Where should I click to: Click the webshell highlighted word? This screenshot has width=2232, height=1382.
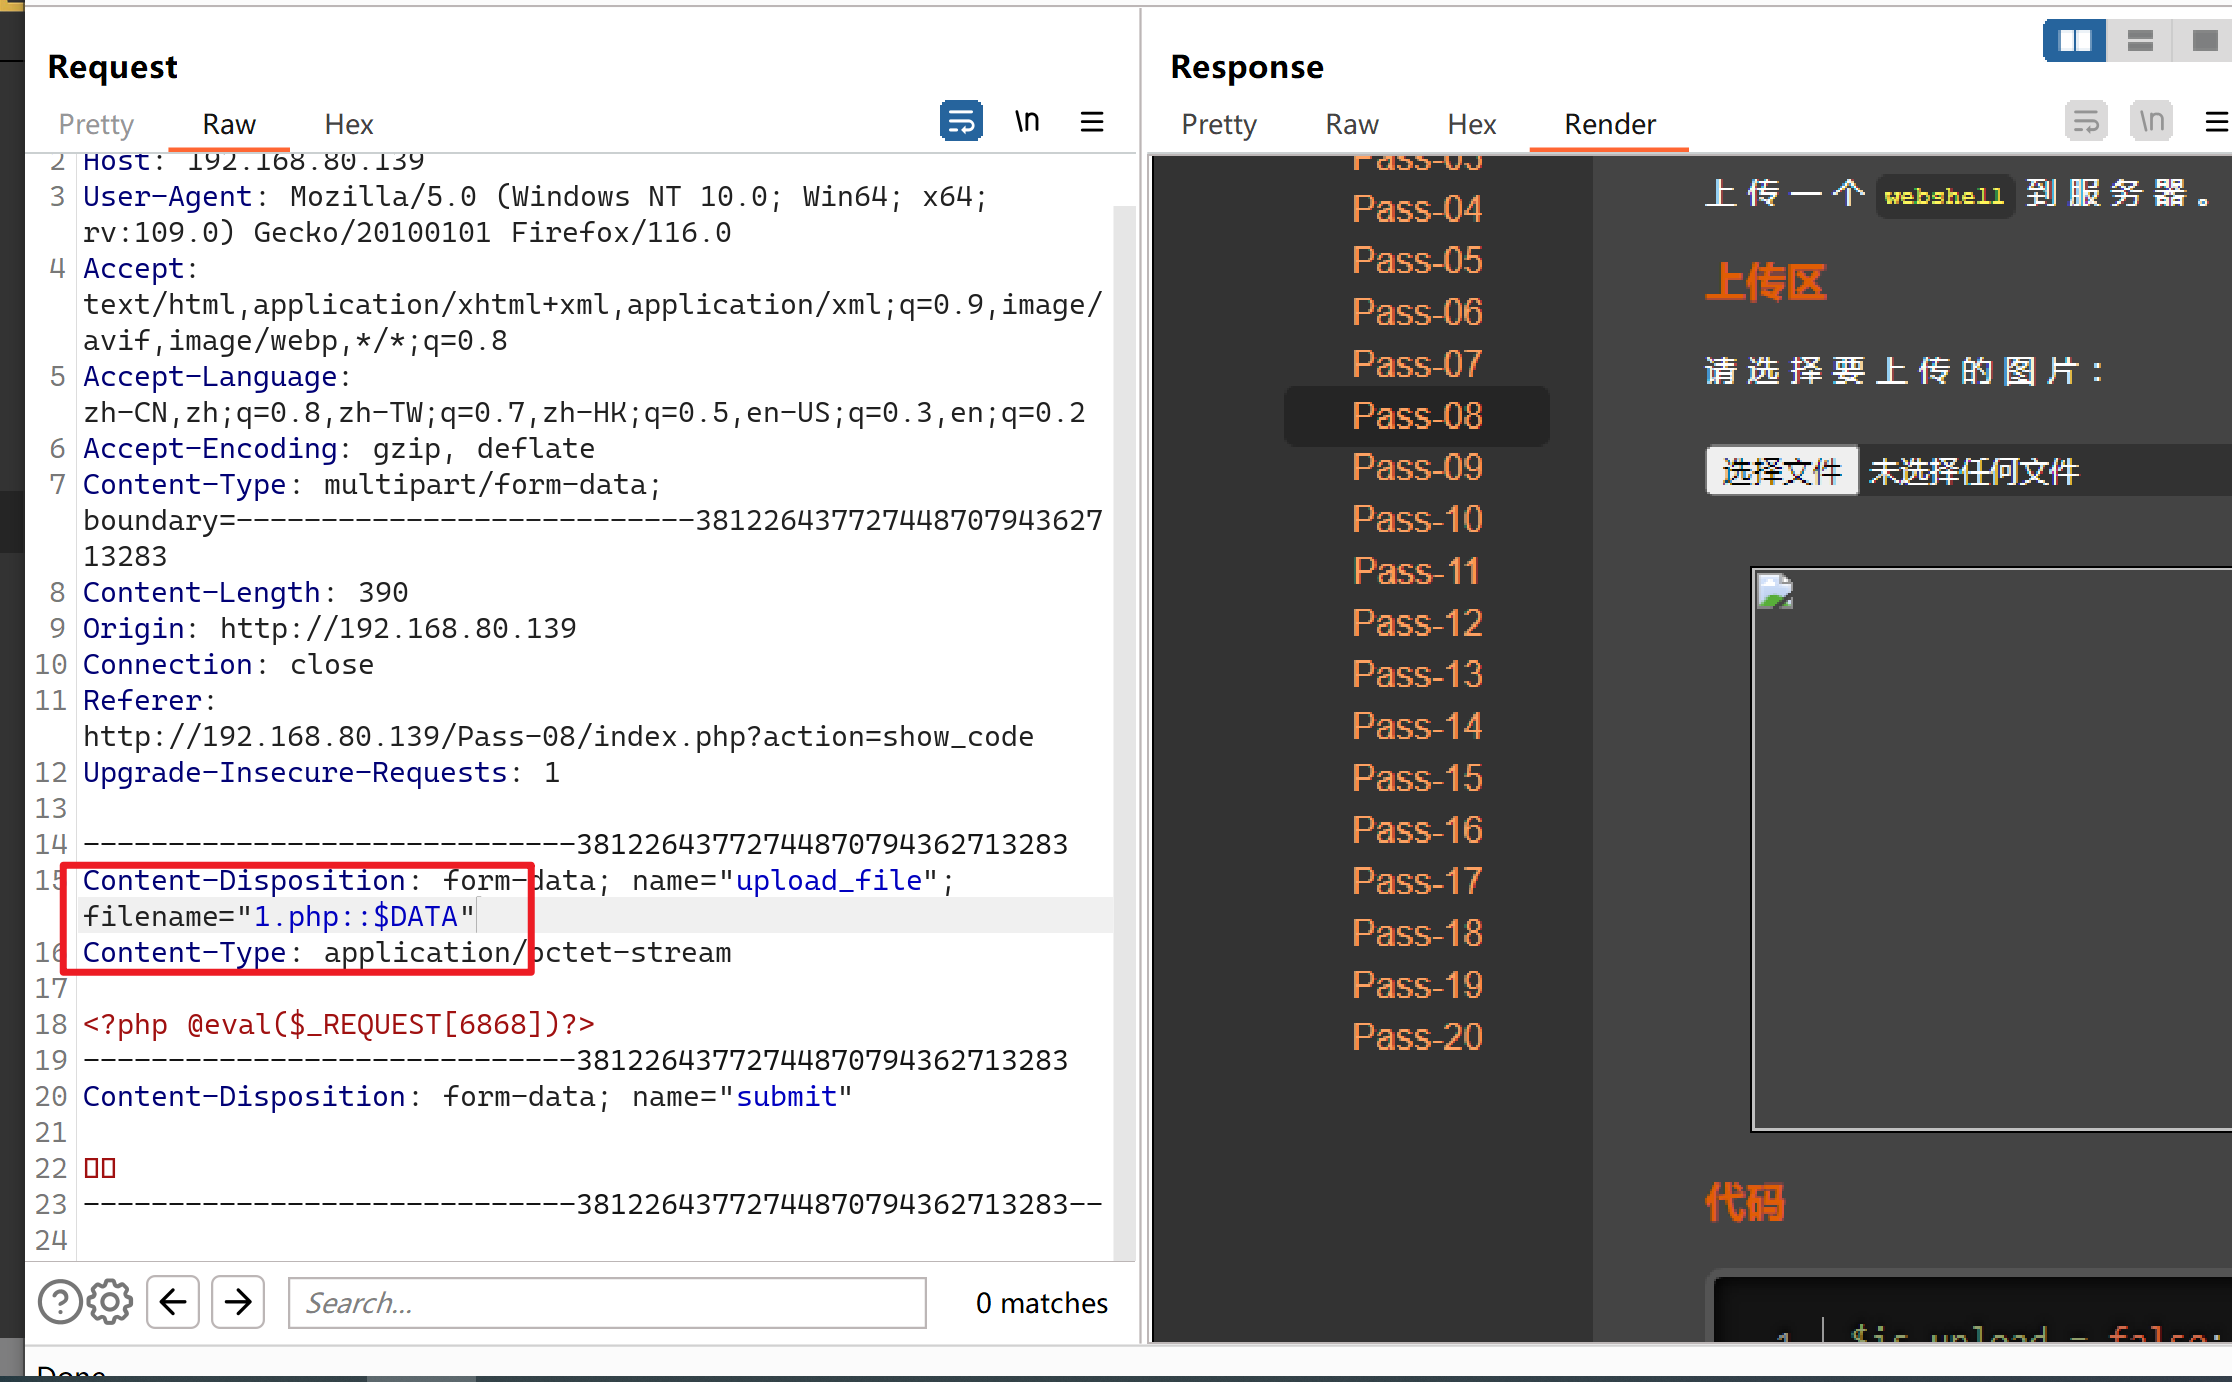(x=1944, y=195)
